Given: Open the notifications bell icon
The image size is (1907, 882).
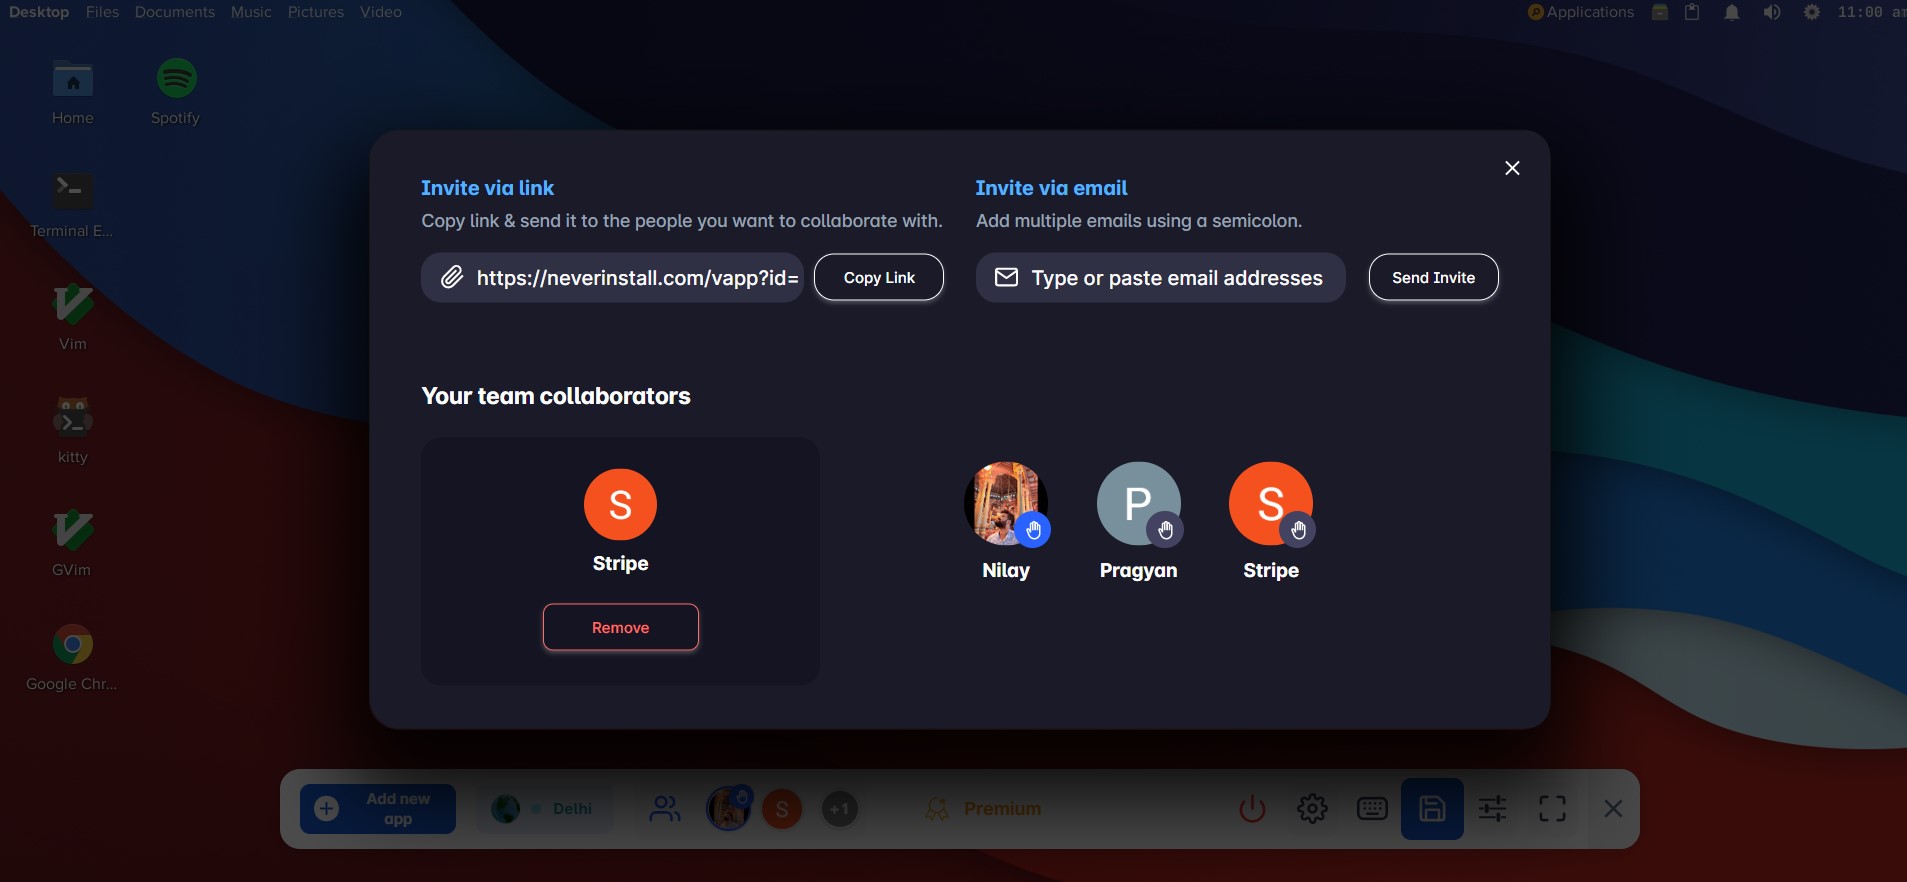Looking at the screenshot, I should (1732, 12).
